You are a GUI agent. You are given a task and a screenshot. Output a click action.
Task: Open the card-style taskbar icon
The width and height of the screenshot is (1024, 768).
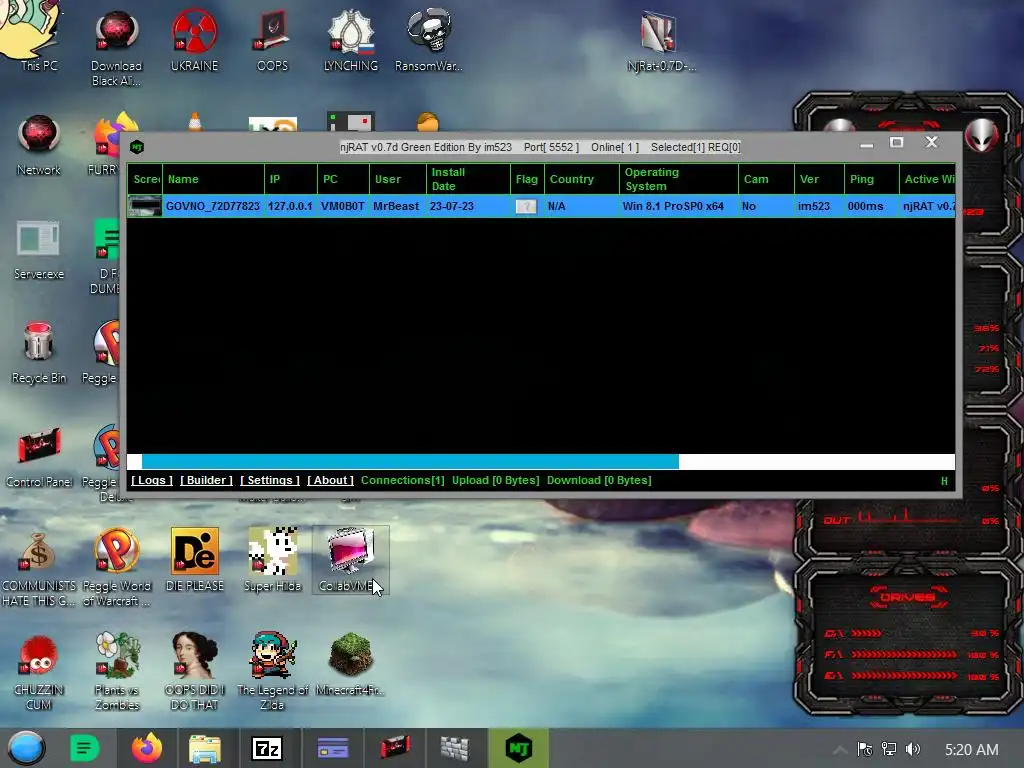(x=333, y=748)
